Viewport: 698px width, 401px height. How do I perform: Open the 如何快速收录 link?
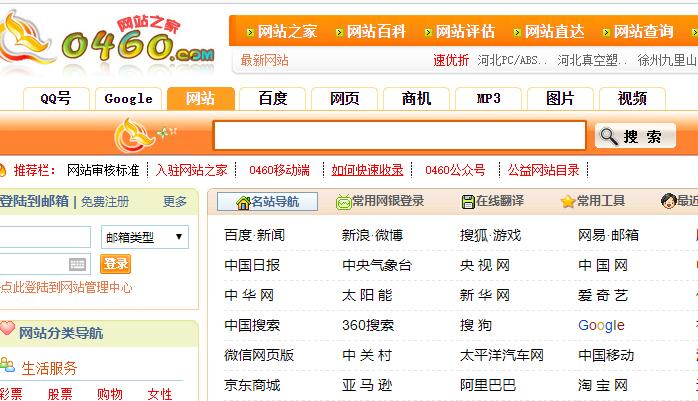tap(367, 170)
